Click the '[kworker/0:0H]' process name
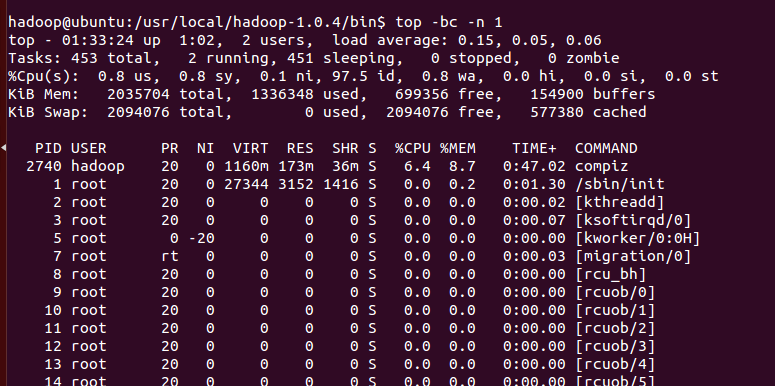The height and width of the screenshot is (386, 775). click(x=638, y=238)
